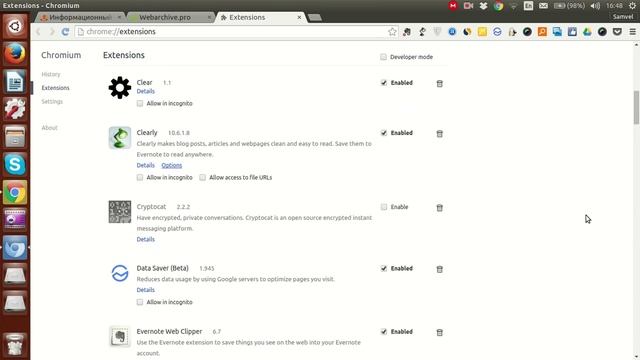Open the Chromium hamburger menu
This screenshot has height=360, width=640.
(x=632, y=31)
